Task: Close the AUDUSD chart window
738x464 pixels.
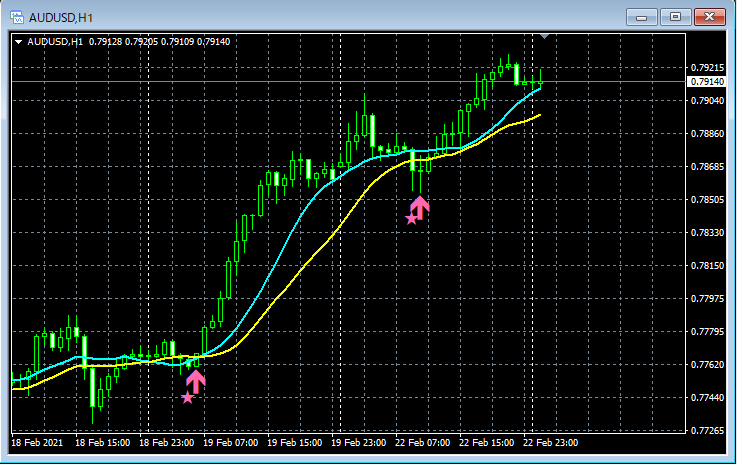Action: (x=710, y=17)
